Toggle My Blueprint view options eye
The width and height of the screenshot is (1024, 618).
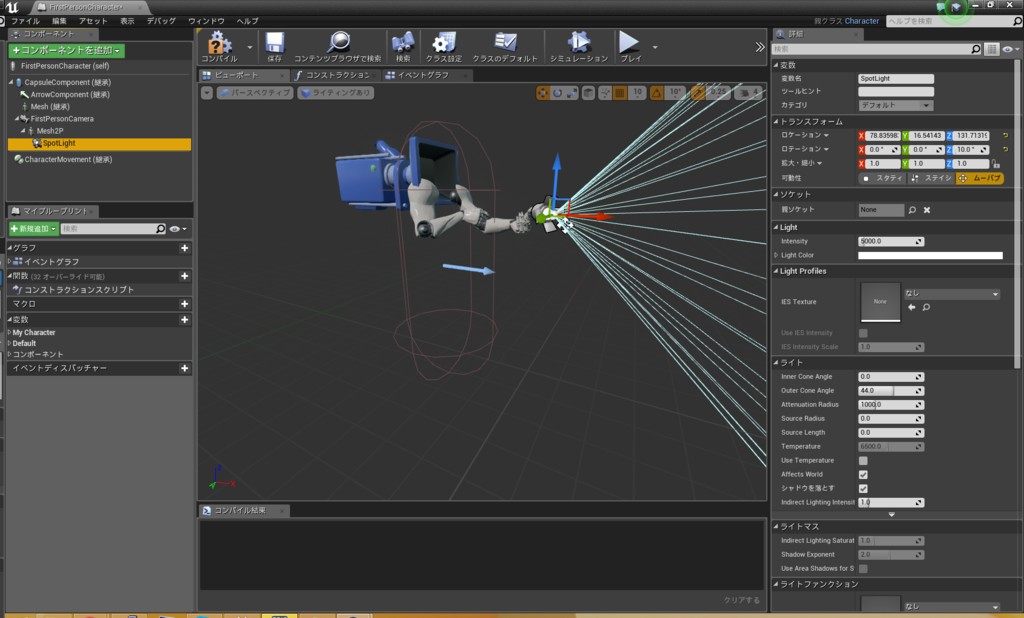(177, 229)
